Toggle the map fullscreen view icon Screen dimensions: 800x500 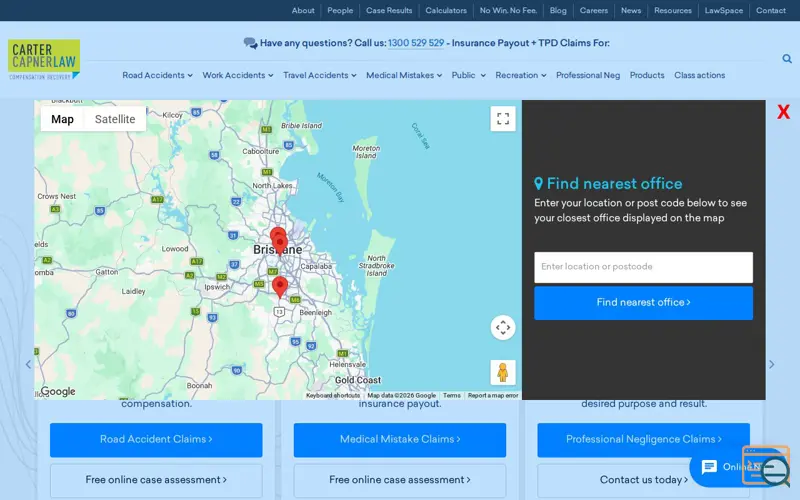tap(503, 119)
